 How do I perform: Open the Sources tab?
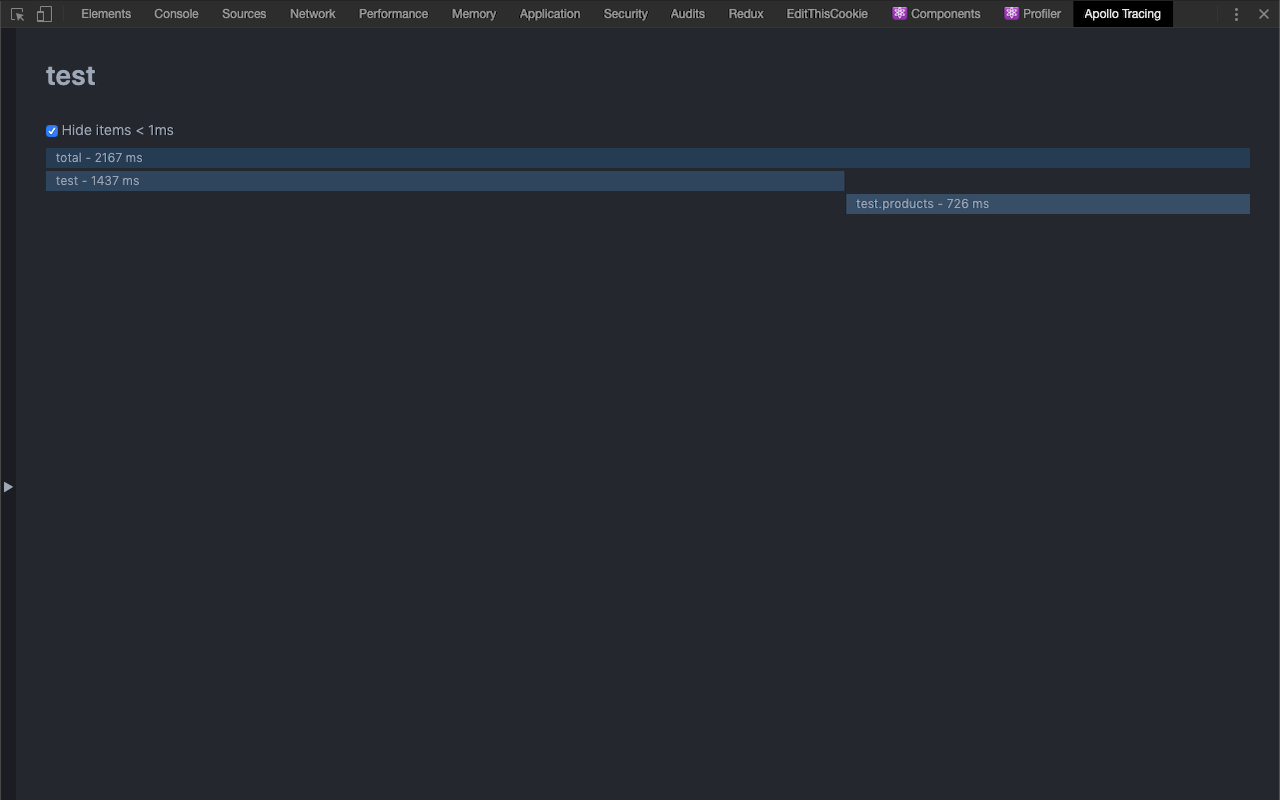(244, 14)
